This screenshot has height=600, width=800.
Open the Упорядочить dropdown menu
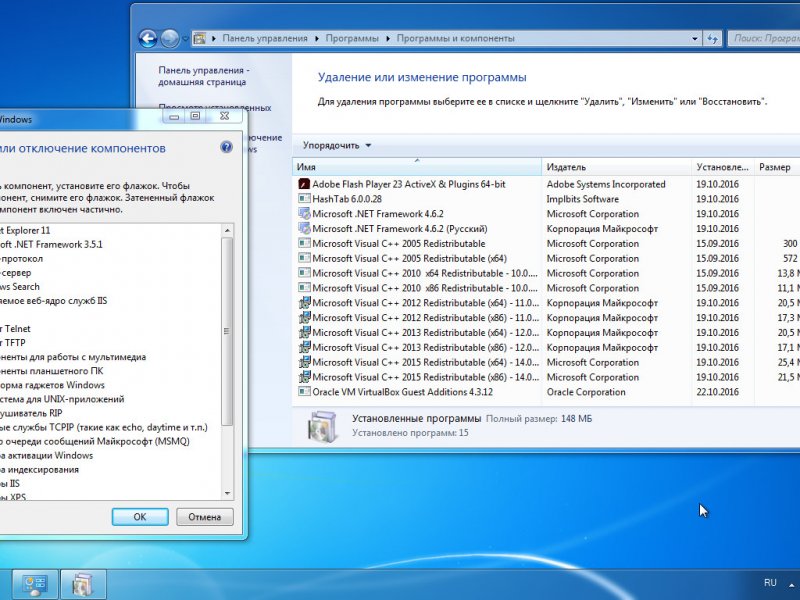(337, 145)
